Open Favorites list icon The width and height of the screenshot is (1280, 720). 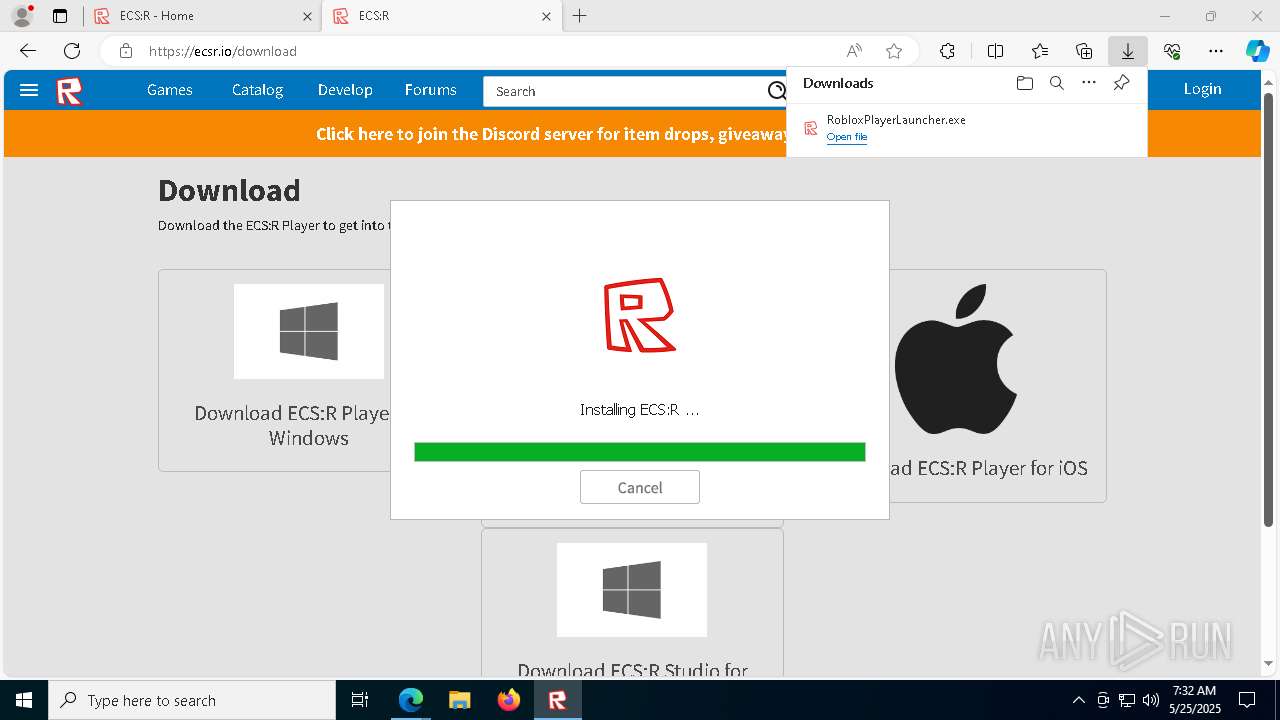click(x=1040, y=51)
